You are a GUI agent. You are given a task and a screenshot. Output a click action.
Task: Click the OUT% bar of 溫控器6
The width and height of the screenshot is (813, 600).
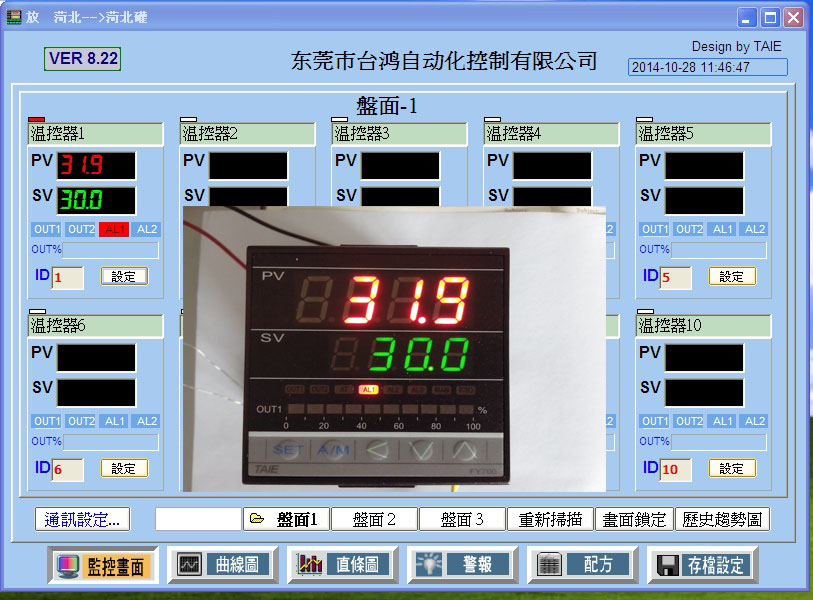click(110, 442)
